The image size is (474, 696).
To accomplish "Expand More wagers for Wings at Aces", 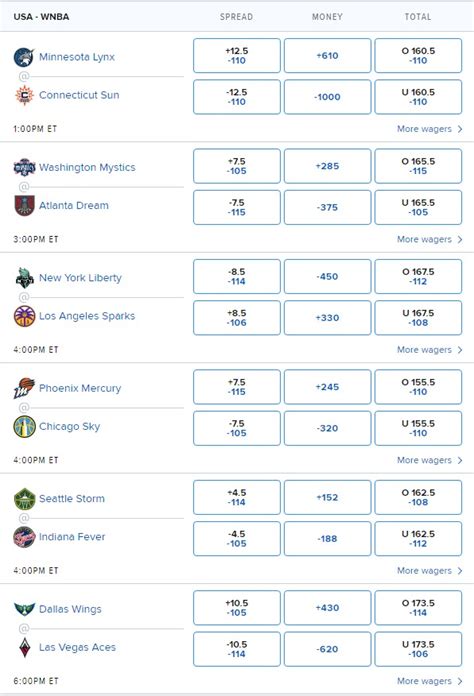I will pyautogui.click(x=429, y=681).
